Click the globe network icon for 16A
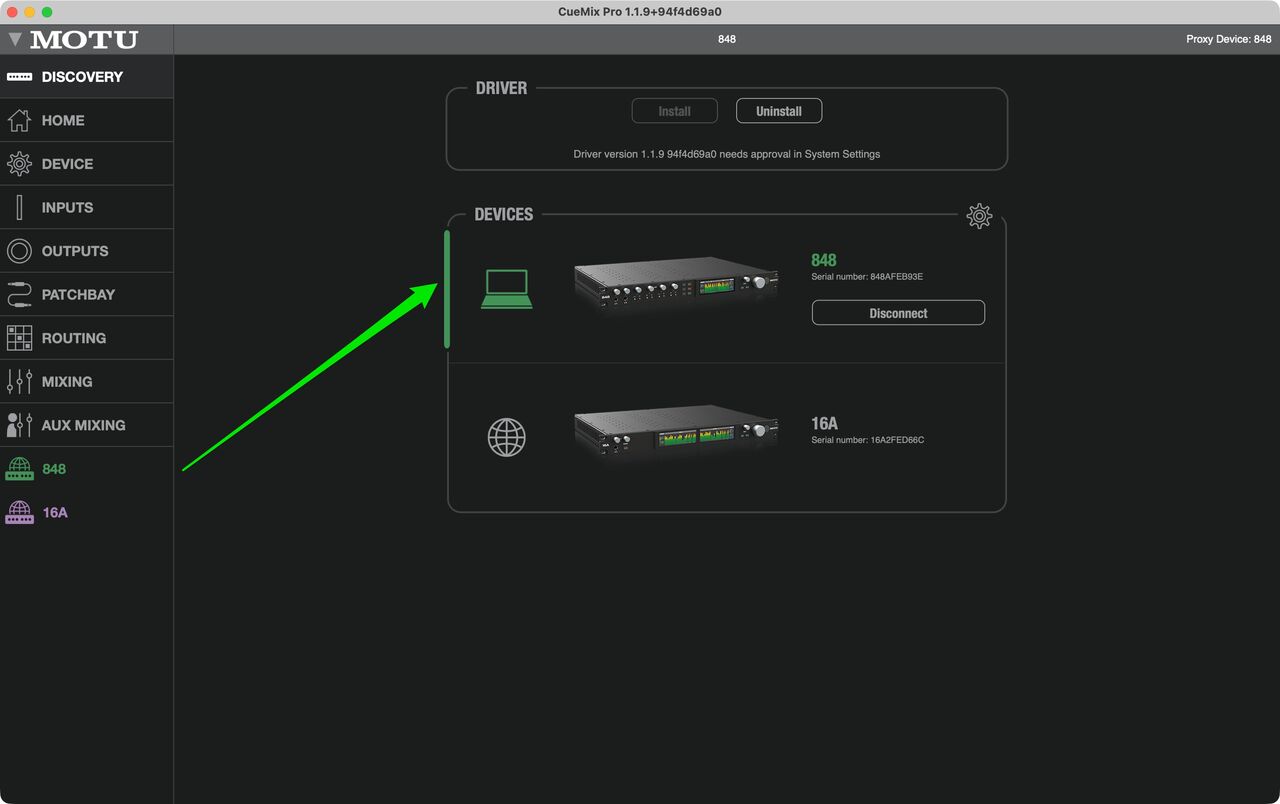The height and width of the screenshot is (804, 1280). (507, 437)
